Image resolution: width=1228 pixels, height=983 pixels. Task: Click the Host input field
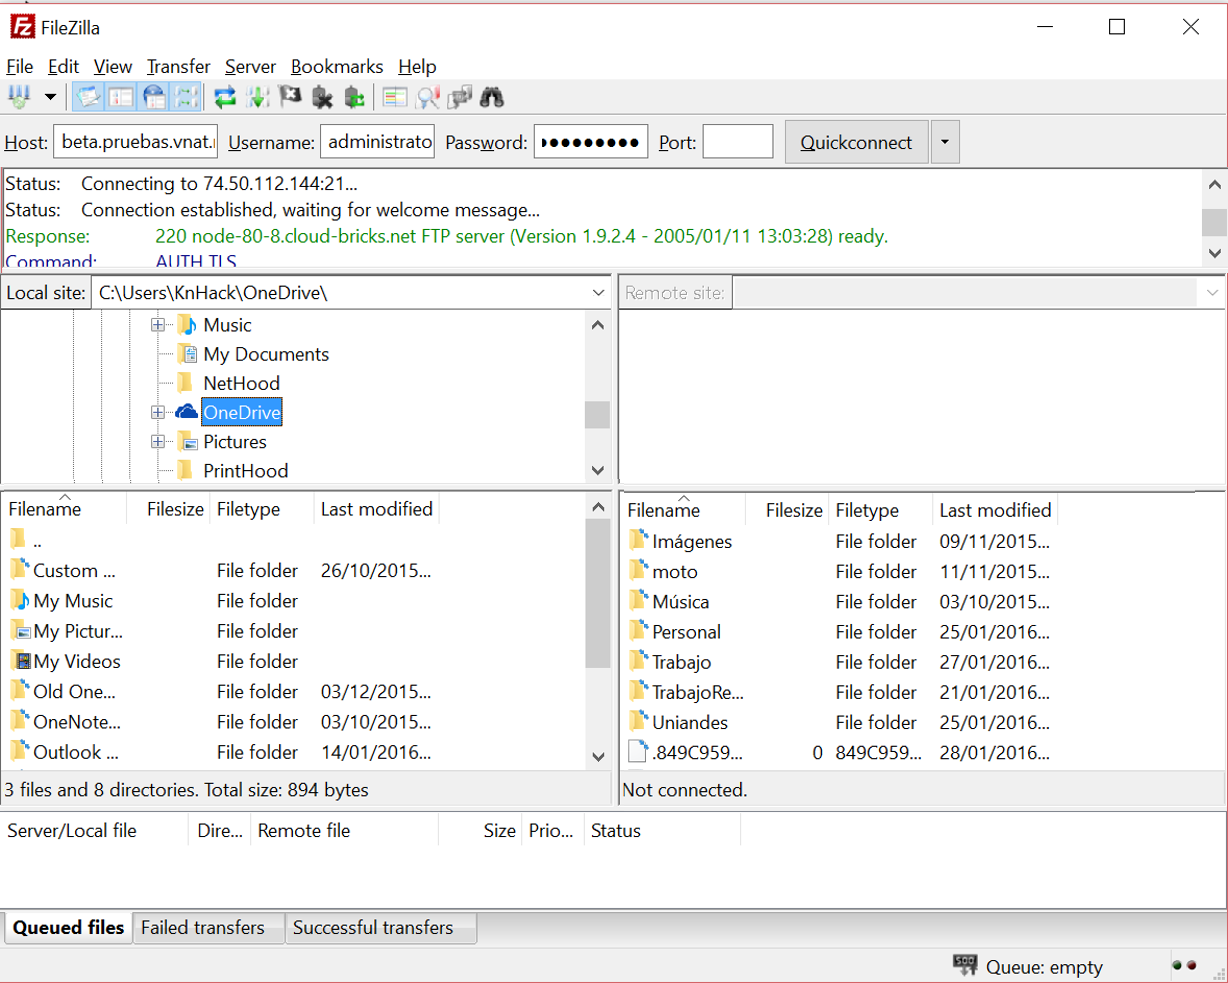pyautogui.click(x=137, y=142)
